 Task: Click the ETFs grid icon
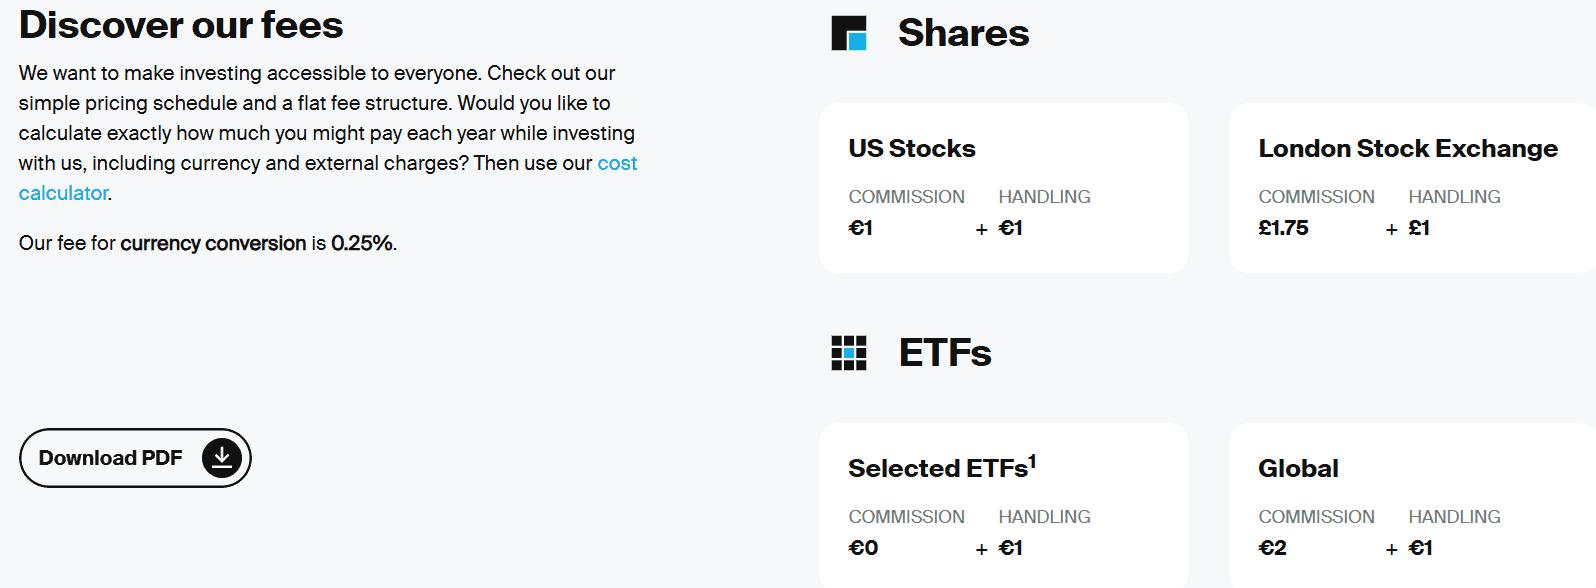pos(849,353)
